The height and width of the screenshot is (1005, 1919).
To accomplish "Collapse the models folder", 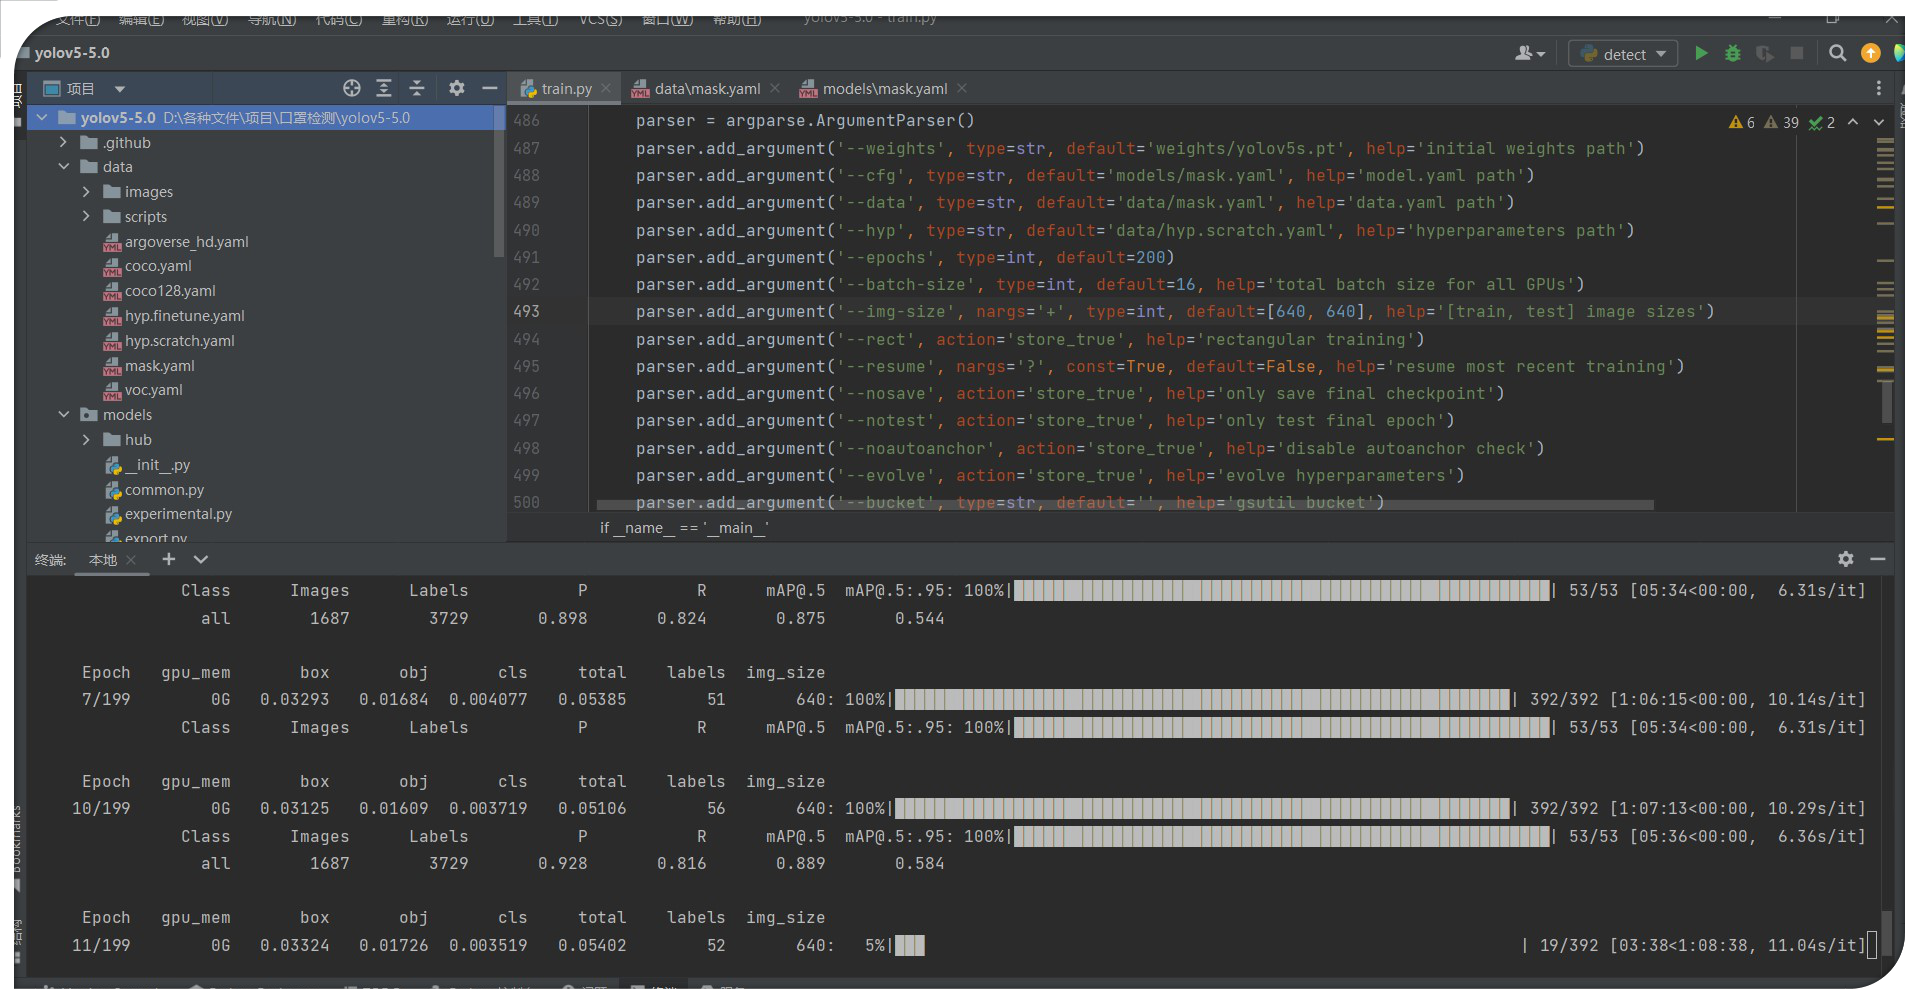I will pos(64,415).
